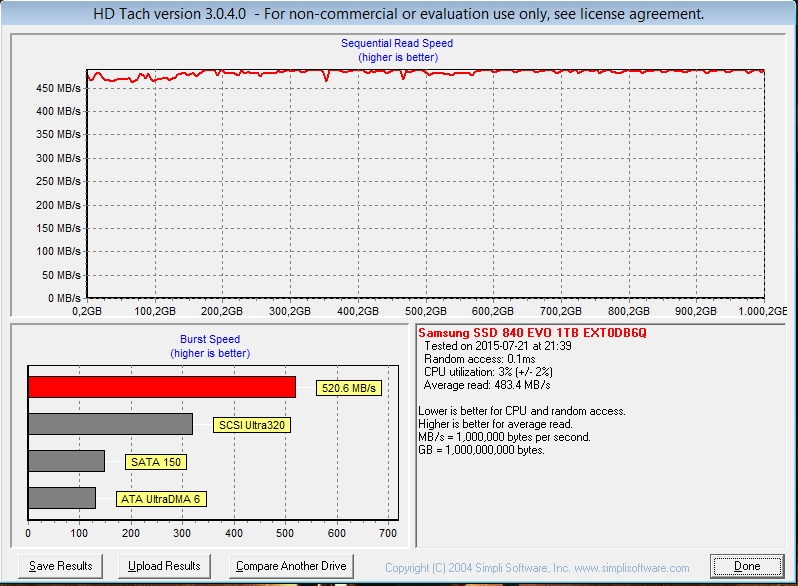Select the gray SATA 150 bar
Image resolution: width=798 pixels, height=586 pixels.
(67, 461)
